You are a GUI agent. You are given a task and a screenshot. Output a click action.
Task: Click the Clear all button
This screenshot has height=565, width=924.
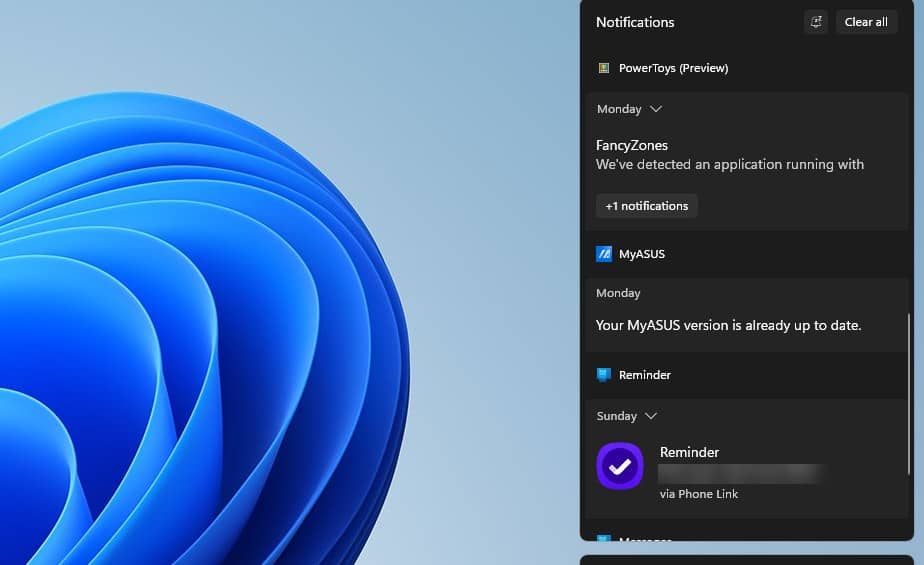click(x=866, y=22)
